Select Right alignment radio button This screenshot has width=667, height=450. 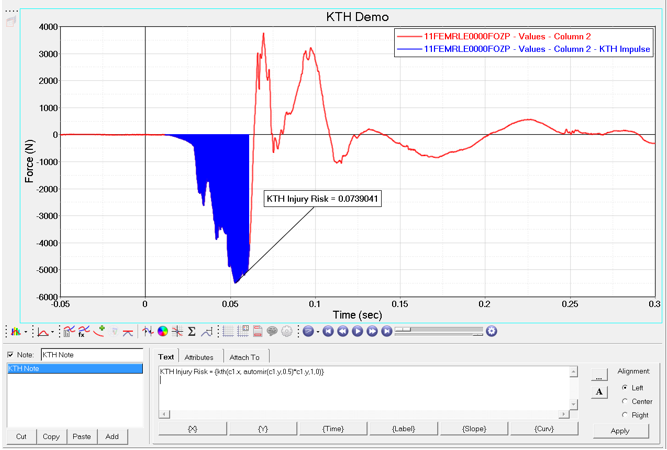click(626, 415)
